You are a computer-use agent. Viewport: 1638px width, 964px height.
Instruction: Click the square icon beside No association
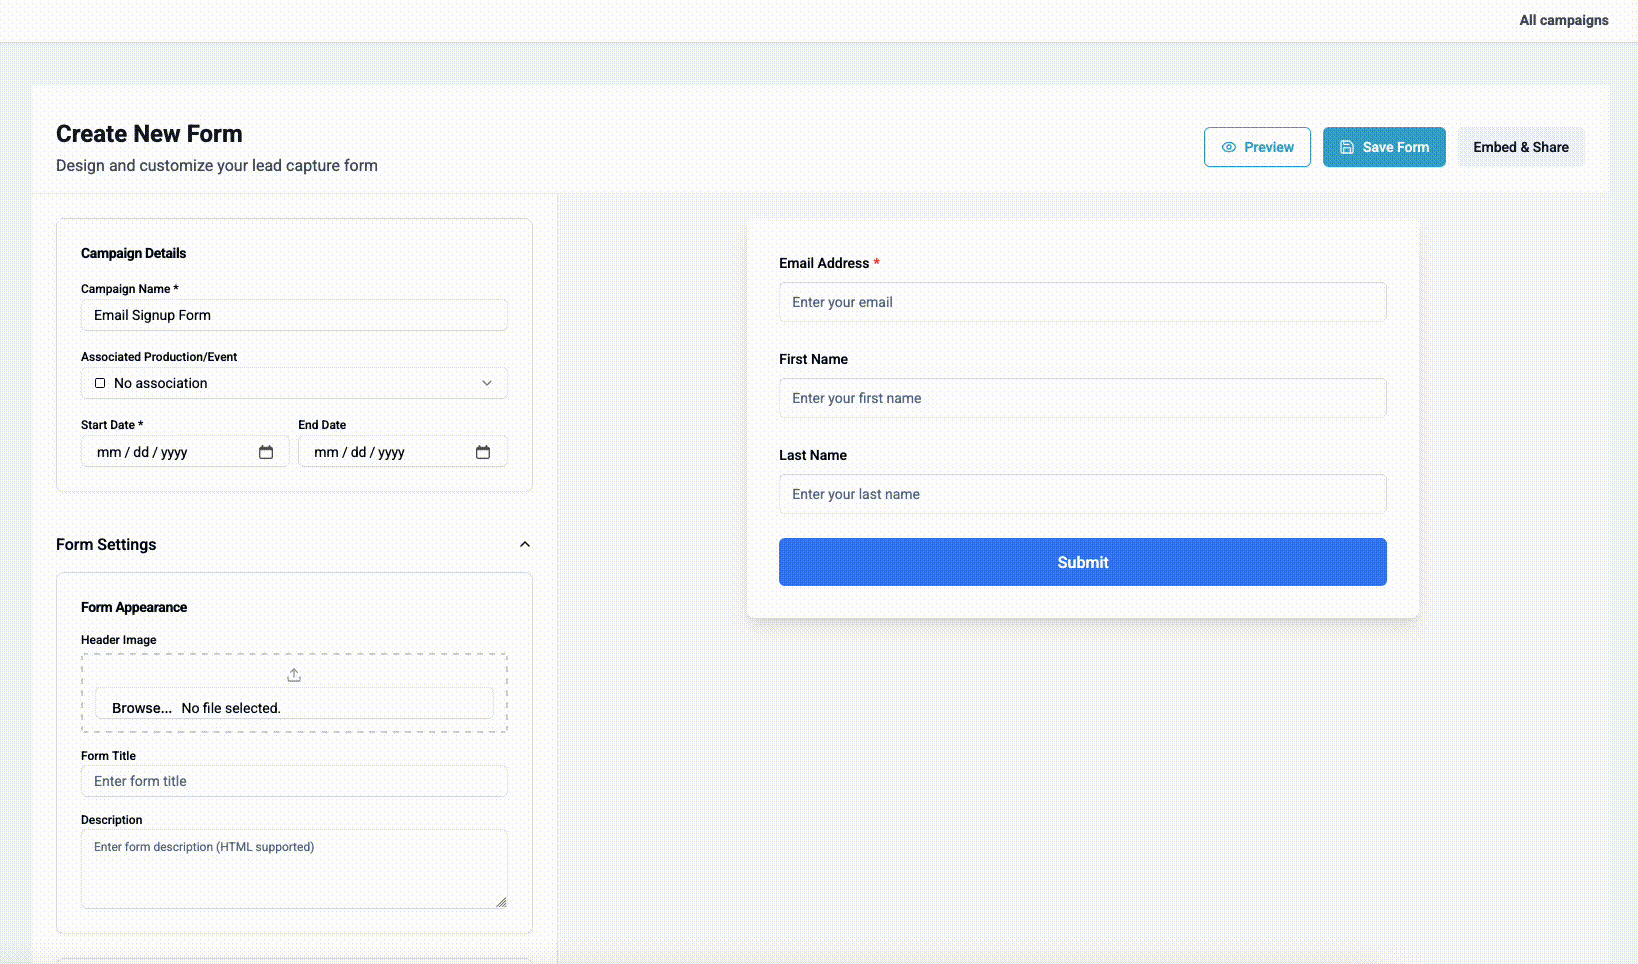point(100,383)
